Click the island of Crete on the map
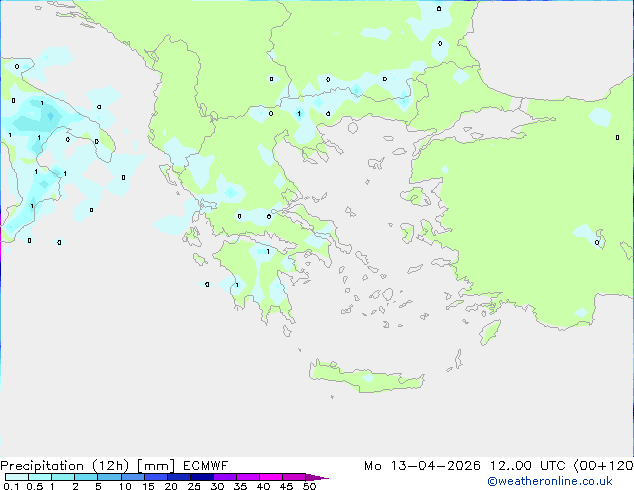 366,378
